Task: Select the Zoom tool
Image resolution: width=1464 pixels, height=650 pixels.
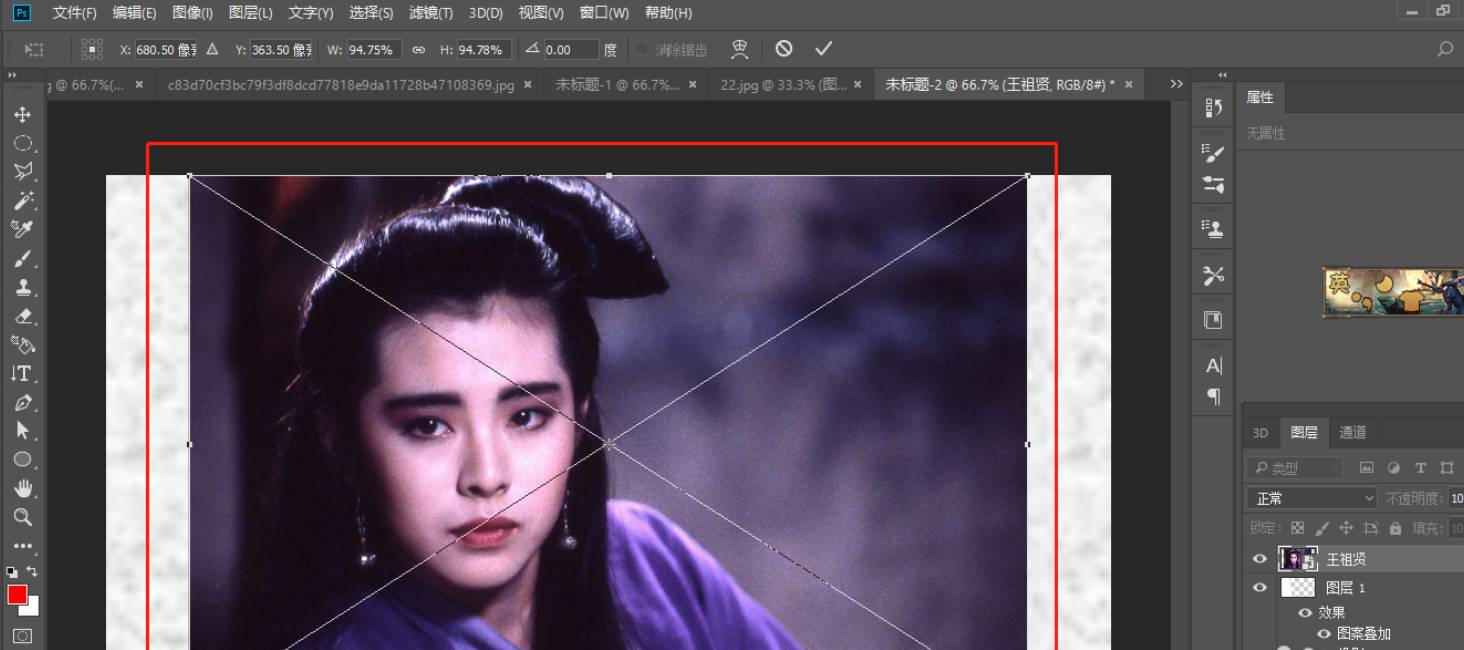Action: coord(22,517)
